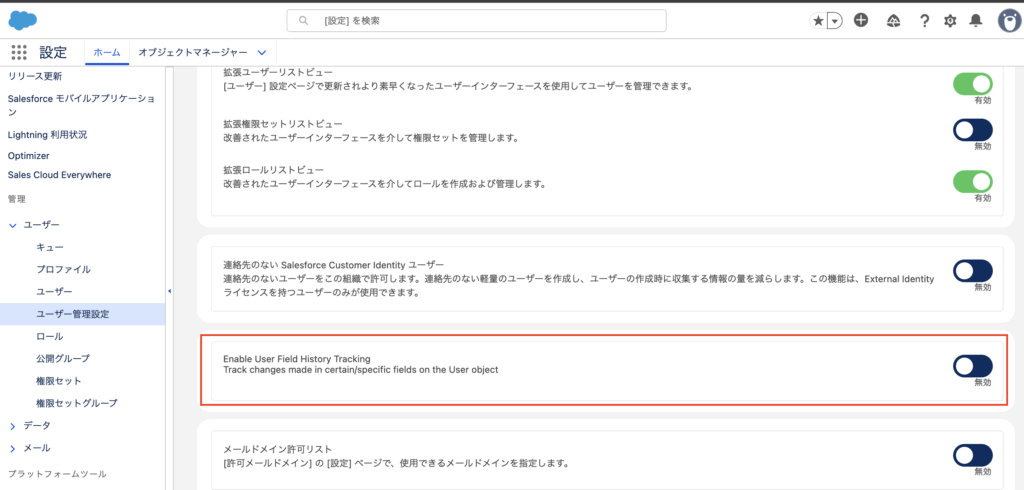Collapse the ユーザー tree section
Screen dimensions: 1024x490
(12, 225)
